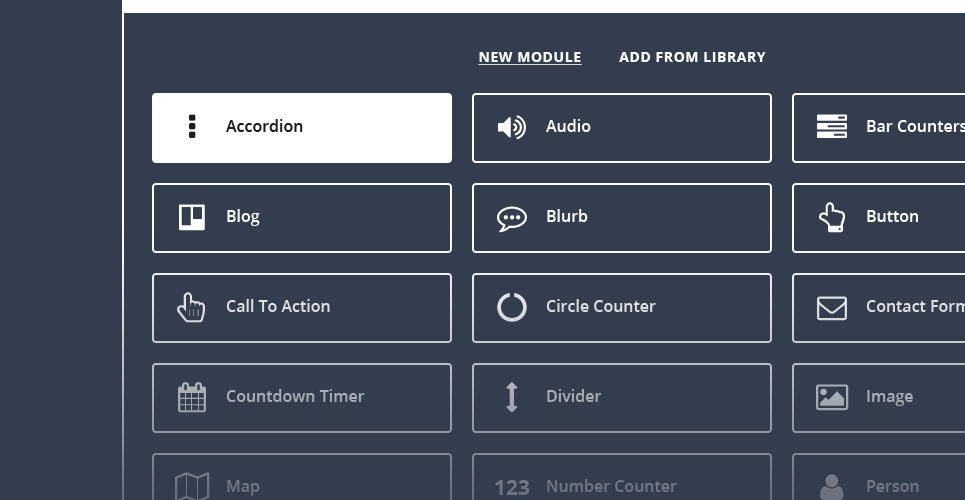Select the Countdown Timer module label
The width and height of the screenshot is (965, 500).
(x=295, y=396)
